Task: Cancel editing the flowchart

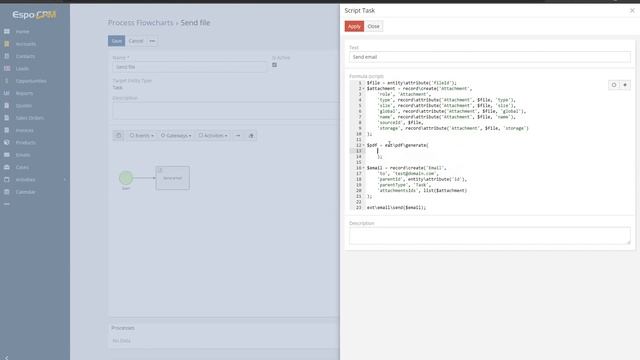Action: [136, 41]
